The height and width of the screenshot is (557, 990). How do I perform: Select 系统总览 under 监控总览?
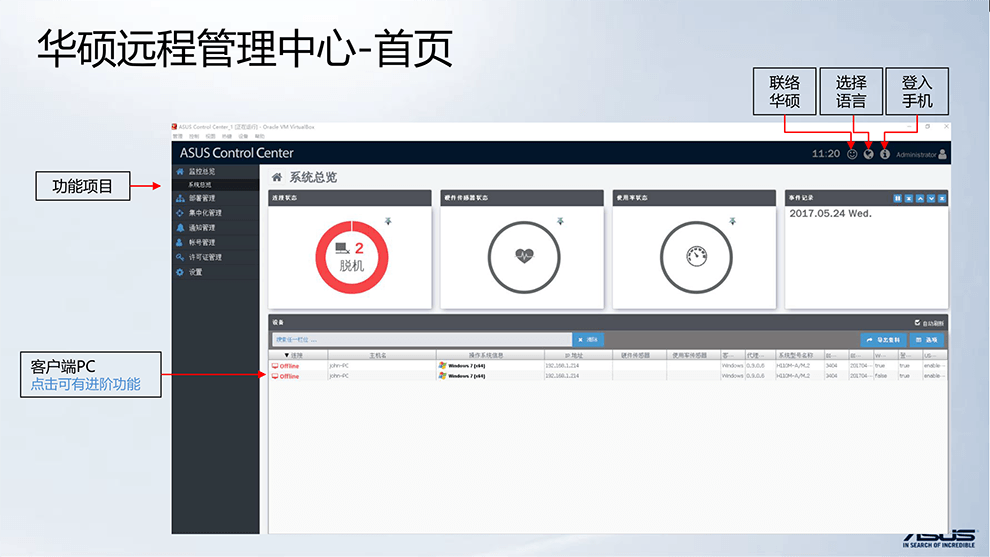(x=200, y=185)
